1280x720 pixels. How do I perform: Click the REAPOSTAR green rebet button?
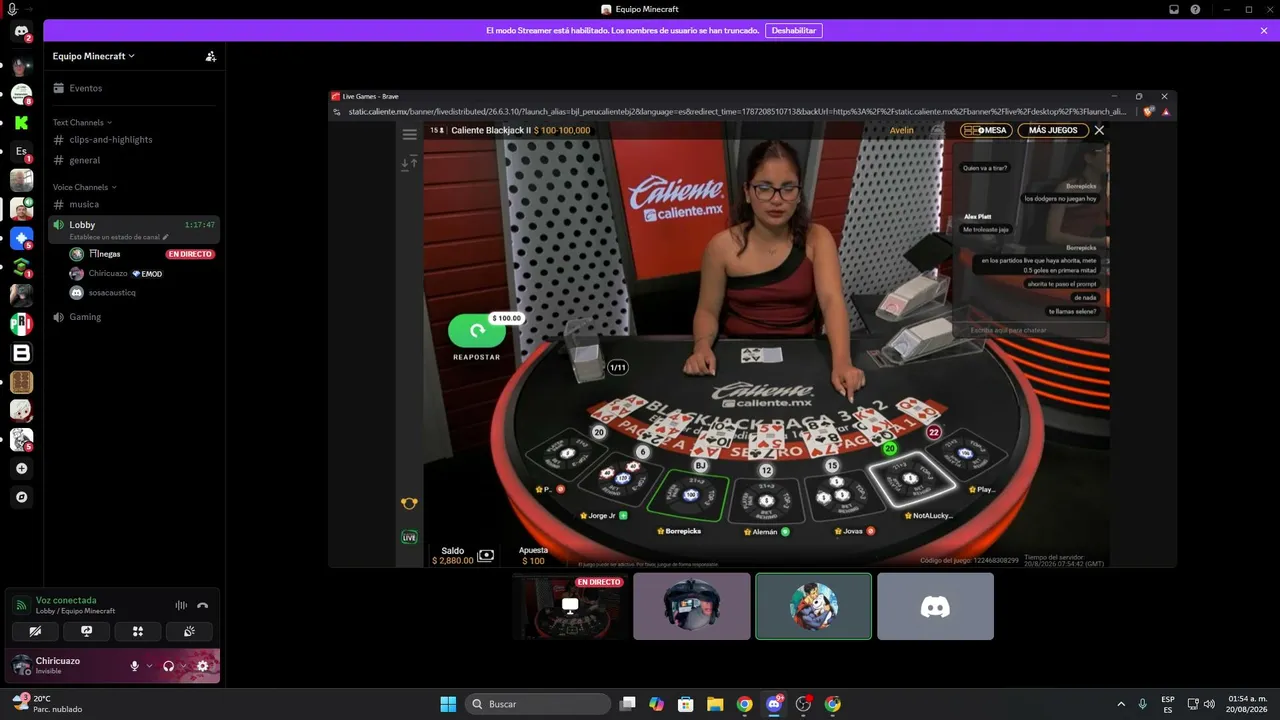pos(477,331)
